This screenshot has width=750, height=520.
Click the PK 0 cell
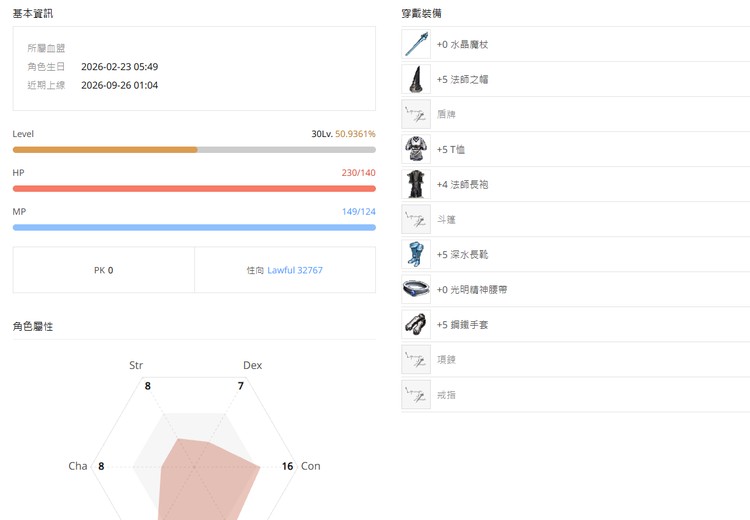104,270
